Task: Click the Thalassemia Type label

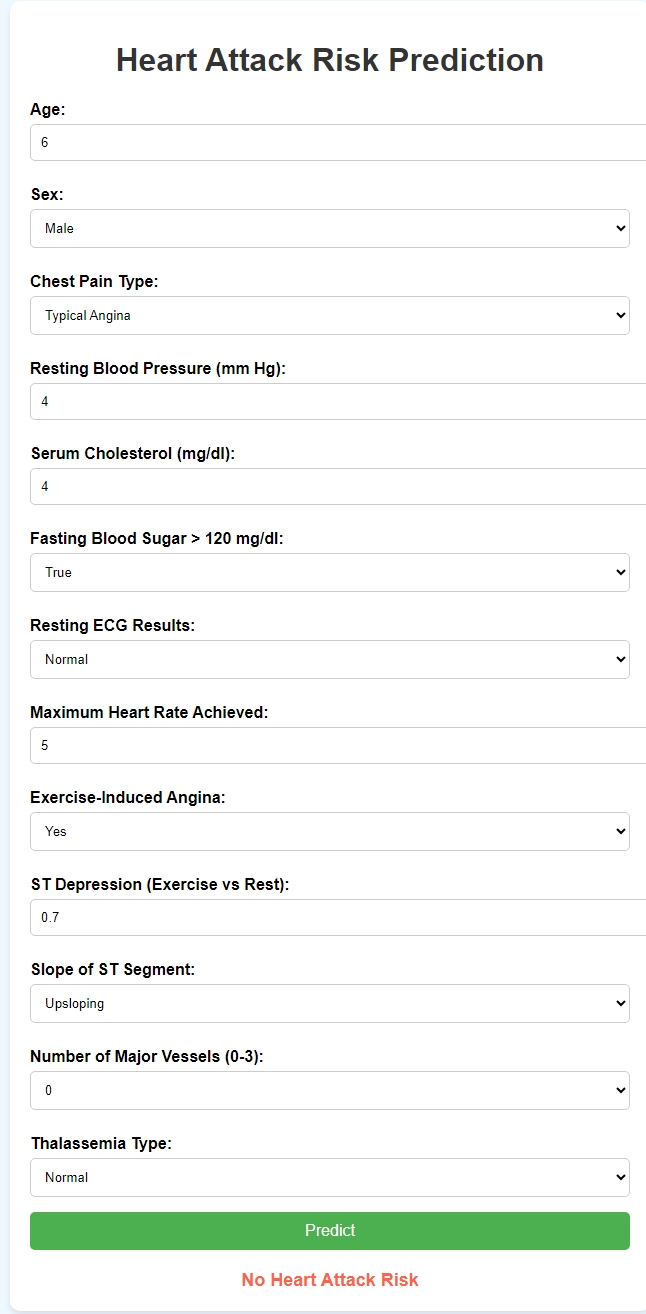Action: (101, 1143)
